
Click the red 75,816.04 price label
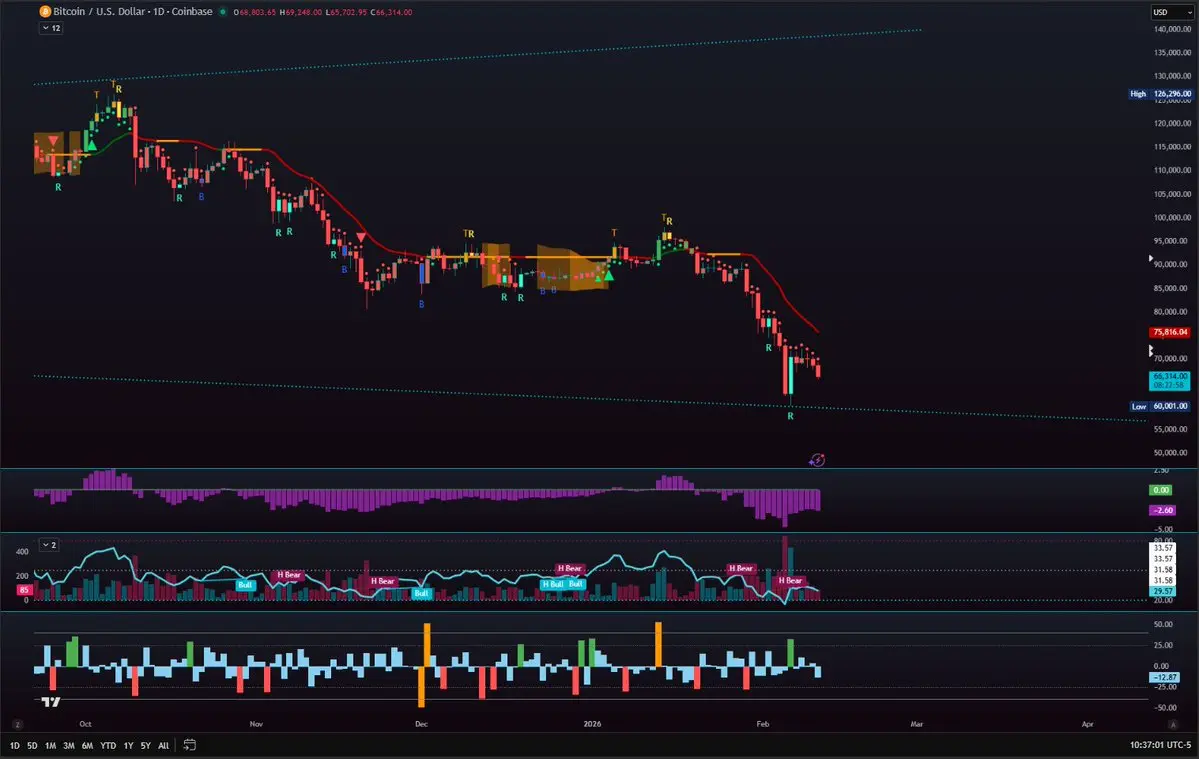click(1170, 332)
